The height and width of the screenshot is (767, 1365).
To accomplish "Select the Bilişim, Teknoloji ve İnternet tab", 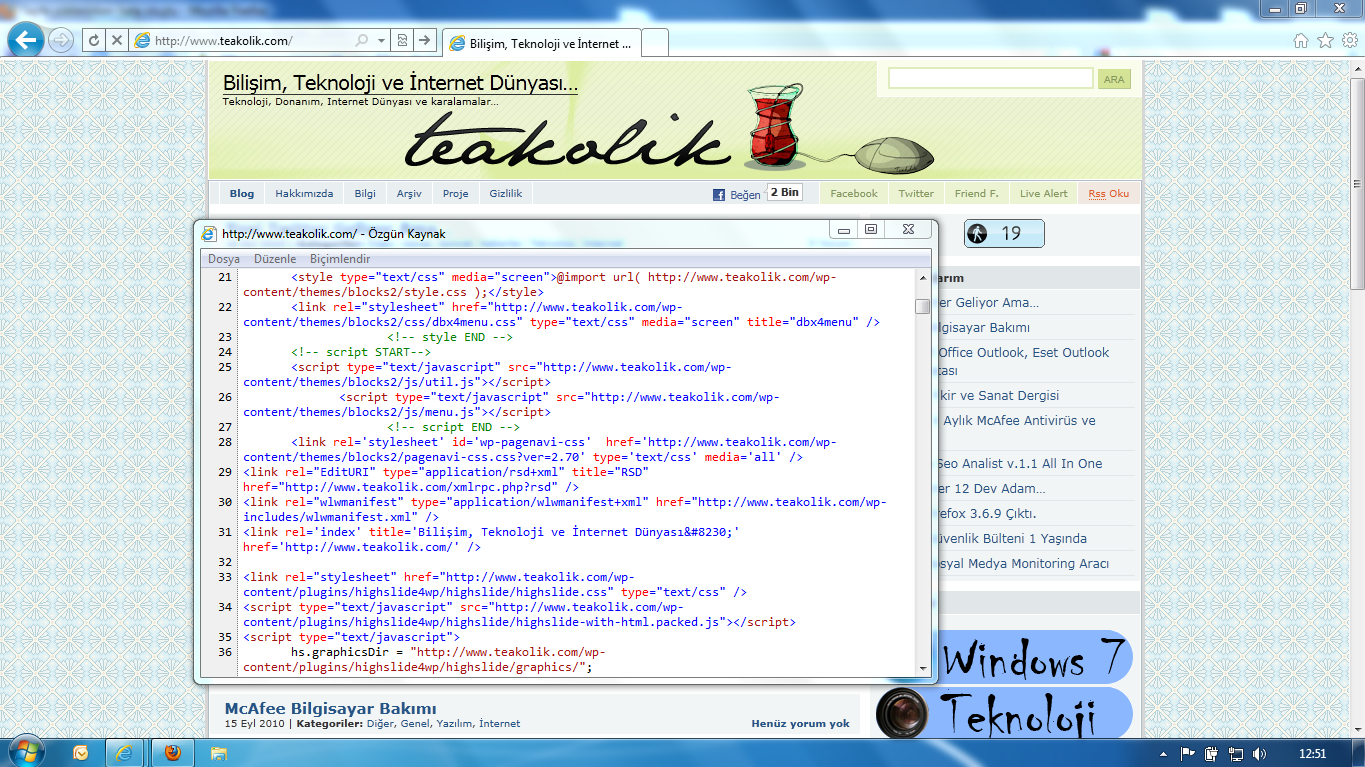I will pyautogui.click(x=541, y=43).
